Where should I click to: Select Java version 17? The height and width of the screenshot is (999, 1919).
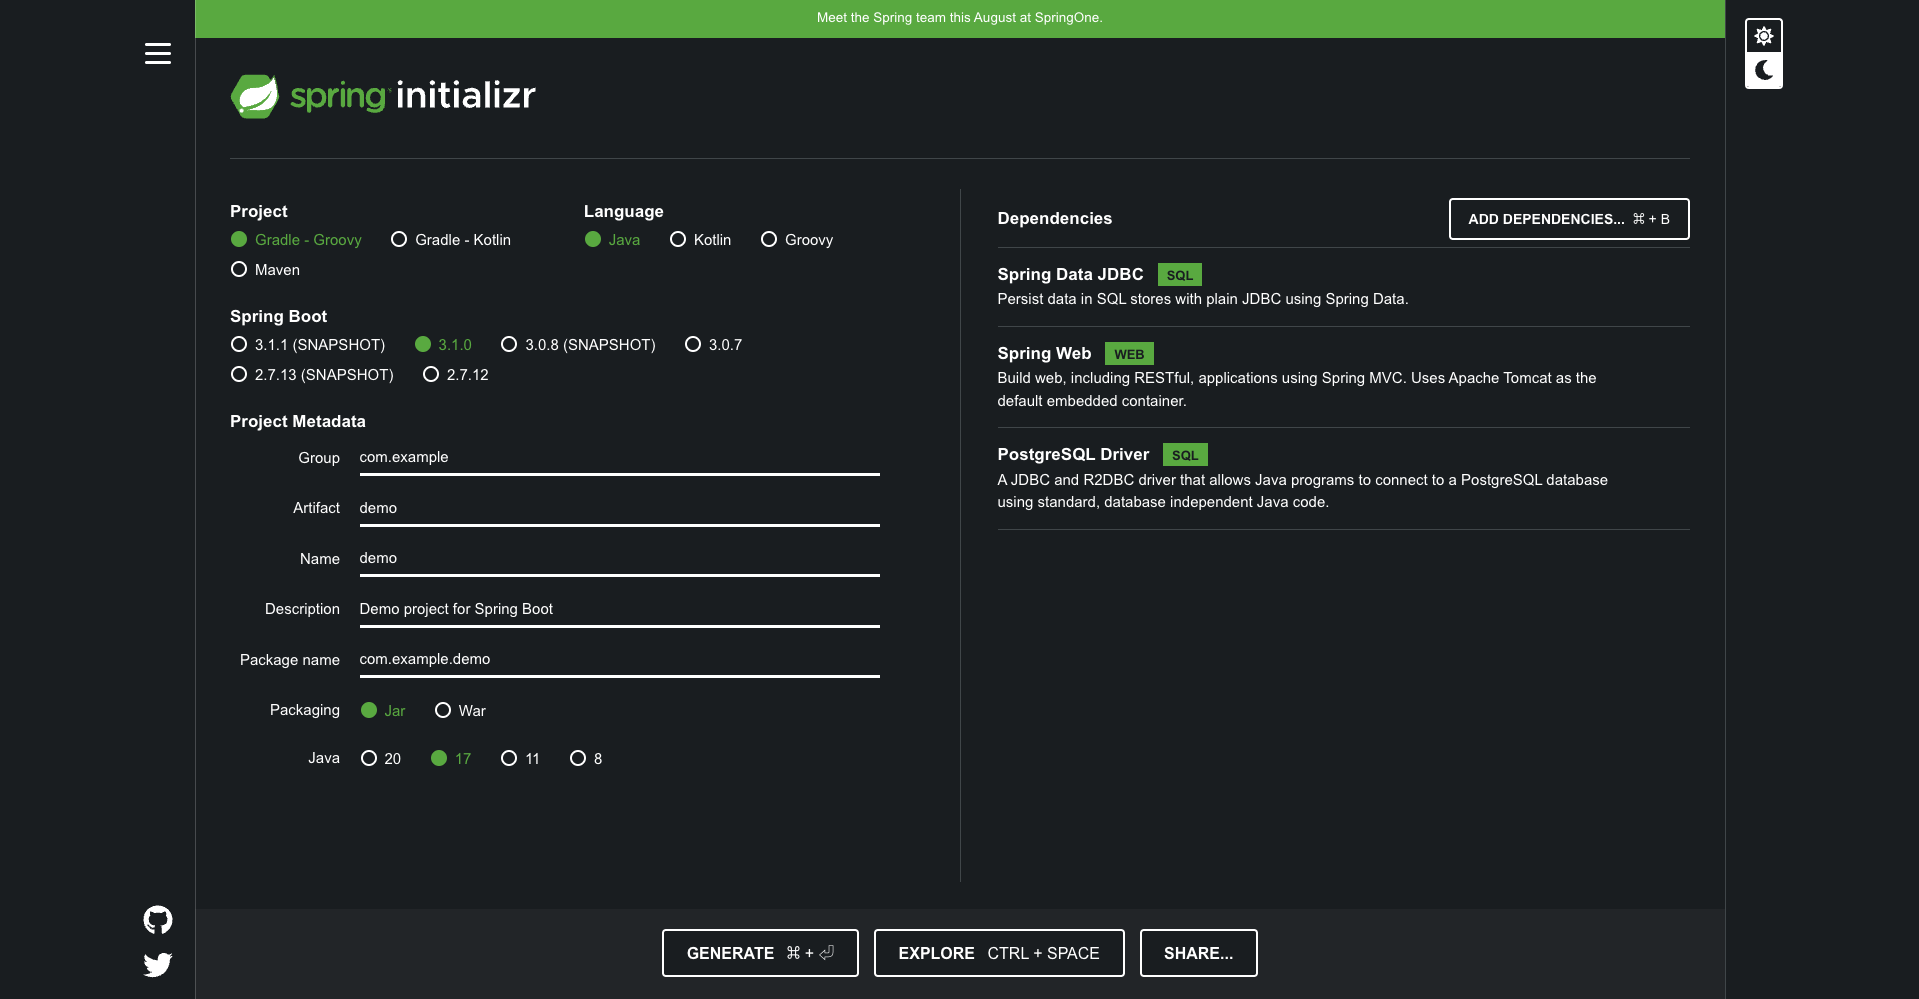coord(451,759)
